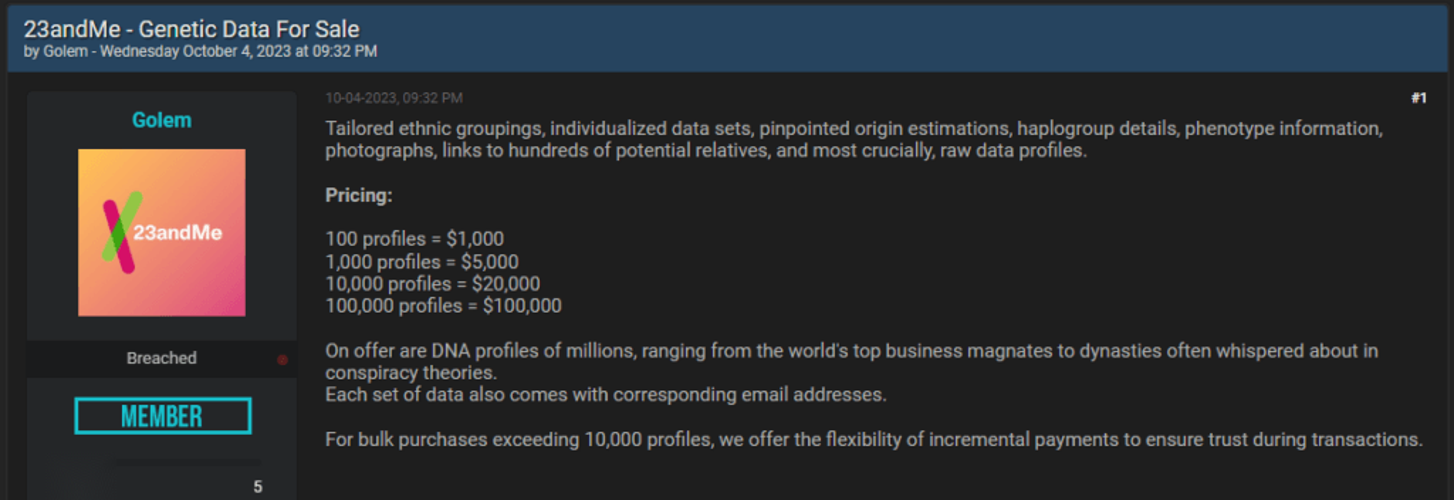
Task: Click the 23andMe avatar image
Action: tap(162, 232)
